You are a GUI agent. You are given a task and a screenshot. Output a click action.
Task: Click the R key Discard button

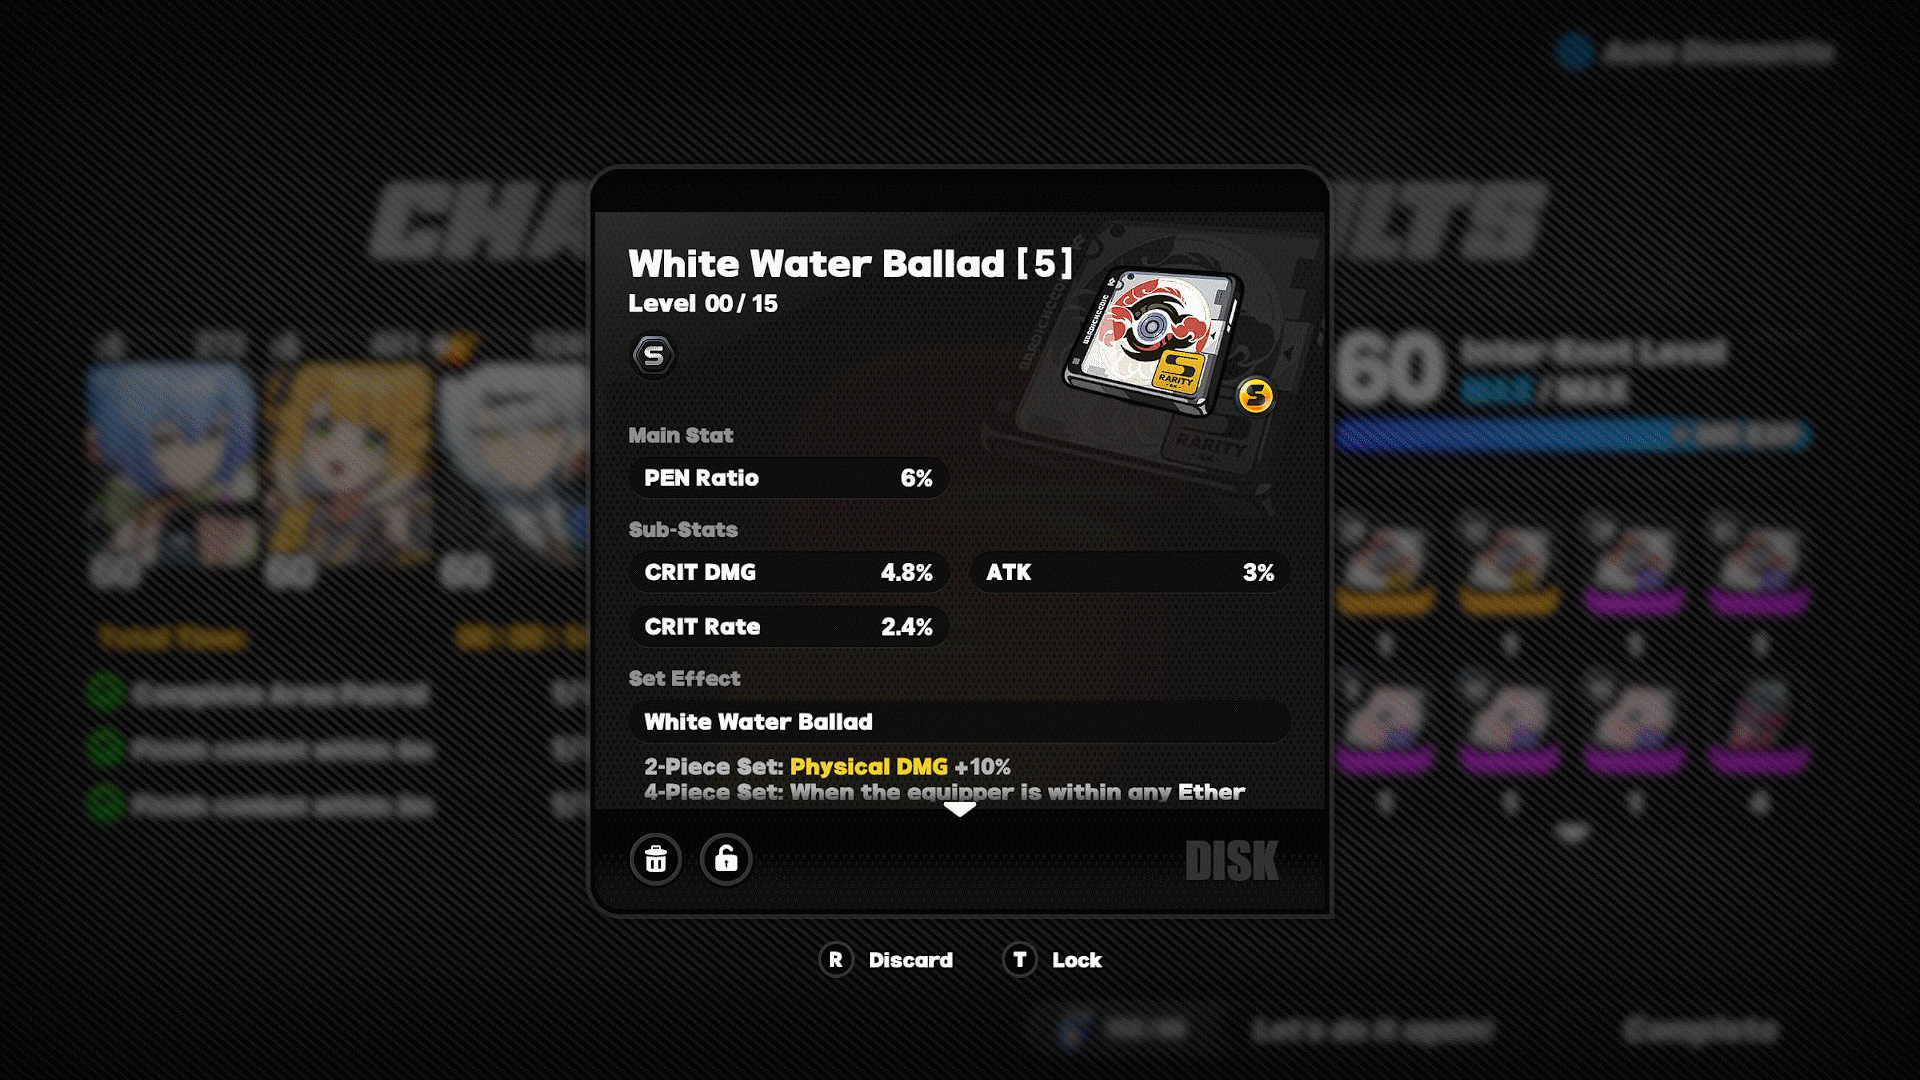pos(887,960)
